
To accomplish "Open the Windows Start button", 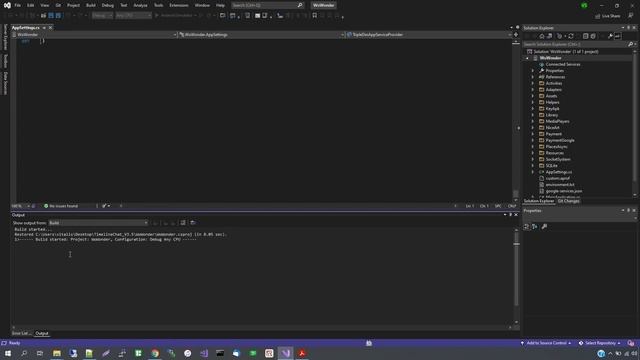I will [8, 353].
